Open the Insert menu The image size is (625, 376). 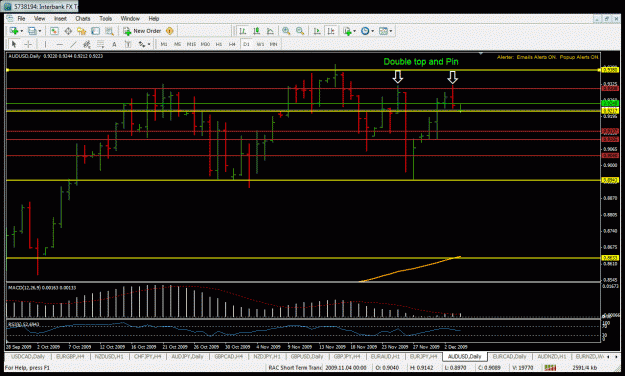click(60, 18)
